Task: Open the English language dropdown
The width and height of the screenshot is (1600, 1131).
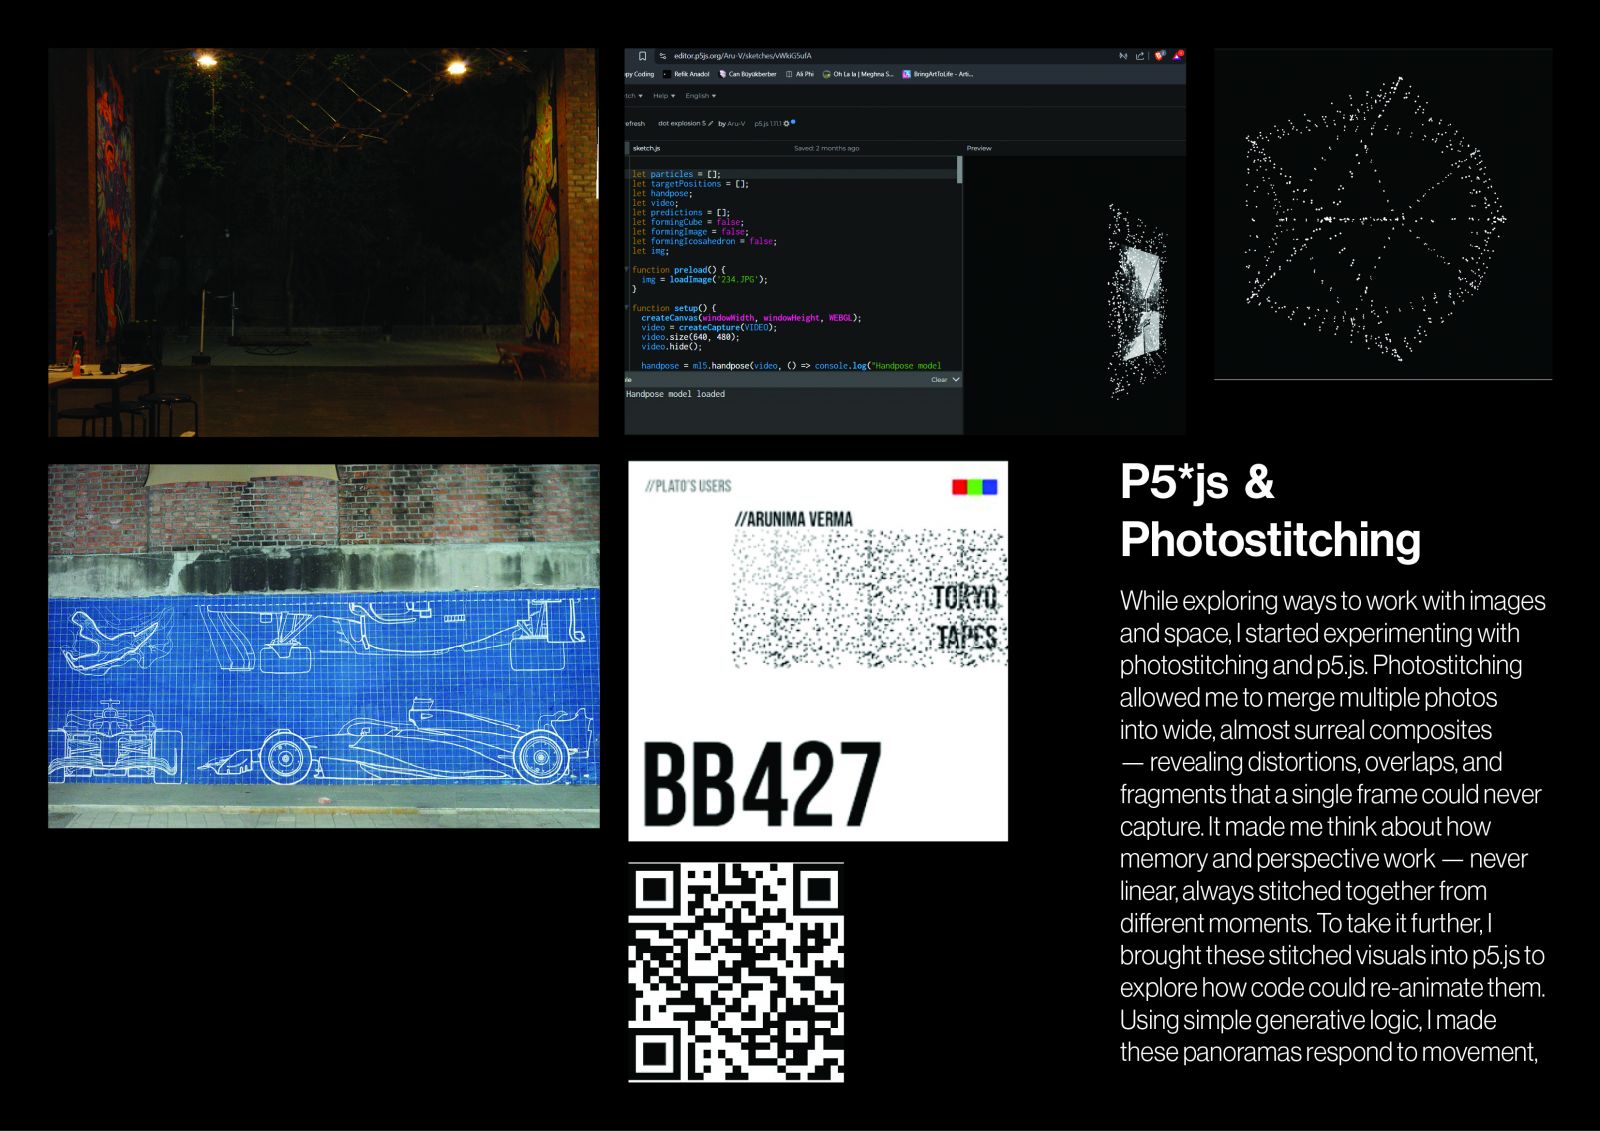Action: (700, 96)
